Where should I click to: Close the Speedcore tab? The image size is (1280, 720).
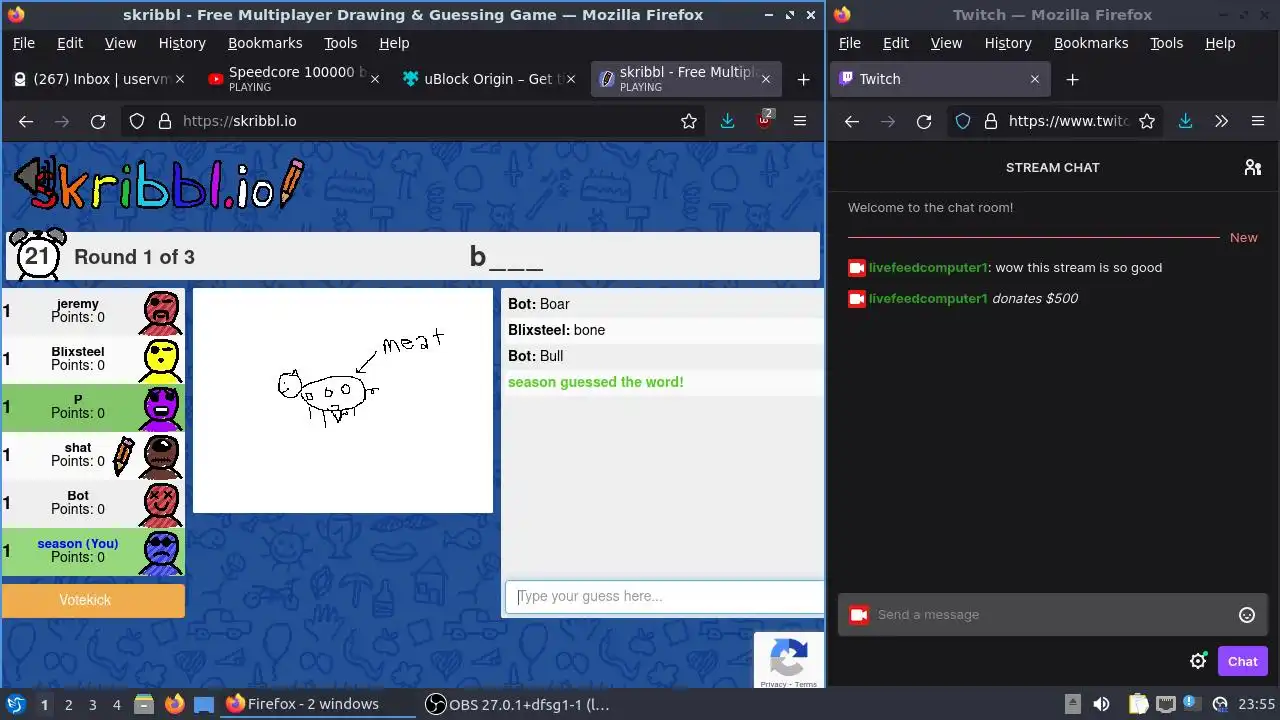375,79
